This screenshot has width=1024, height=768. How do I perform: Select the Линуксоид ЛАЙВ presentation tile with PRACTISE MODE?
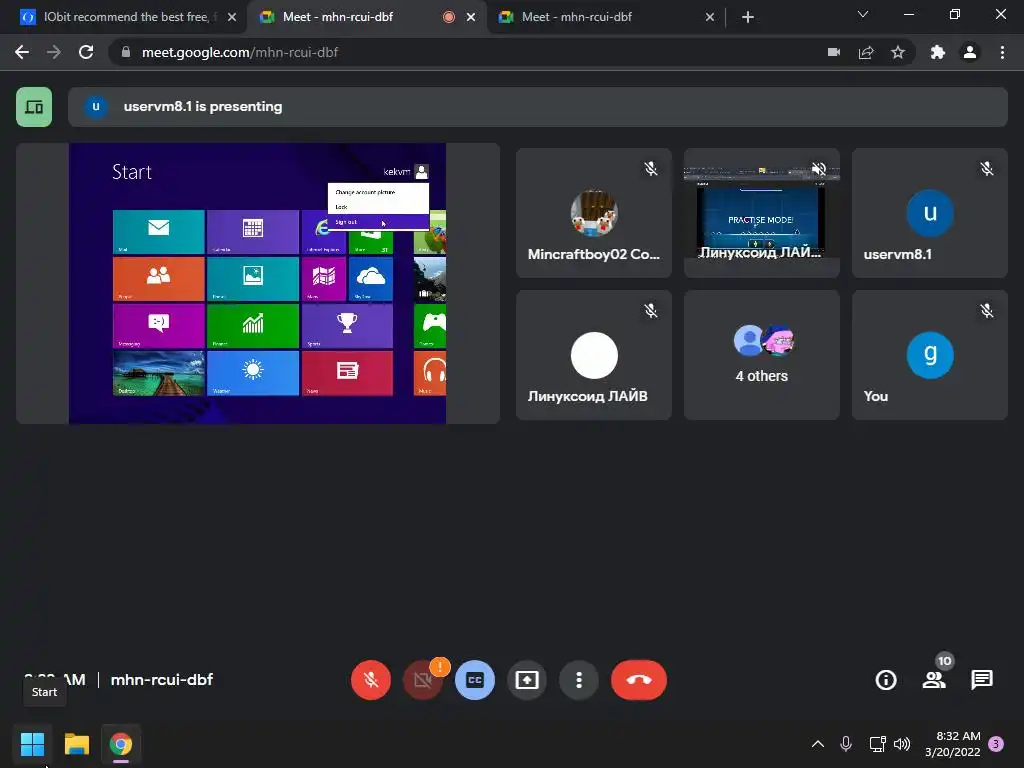[x=761, y=213]
